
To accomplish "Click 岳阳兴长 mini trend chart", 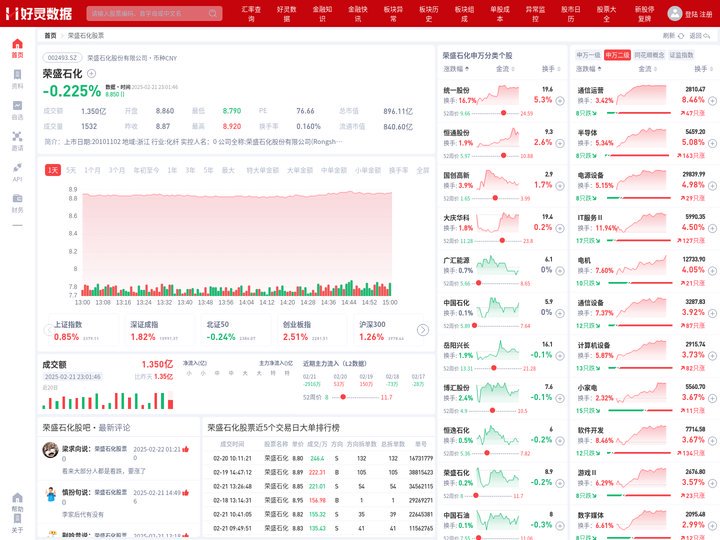I will coord(498,351).
